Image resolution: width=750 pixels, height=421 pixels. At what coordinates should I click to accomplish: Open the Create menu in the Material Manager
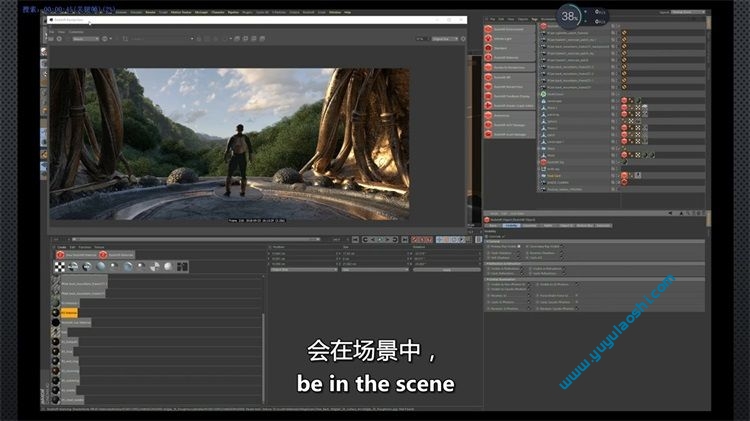pyautogui.click(x=61, y=247)
